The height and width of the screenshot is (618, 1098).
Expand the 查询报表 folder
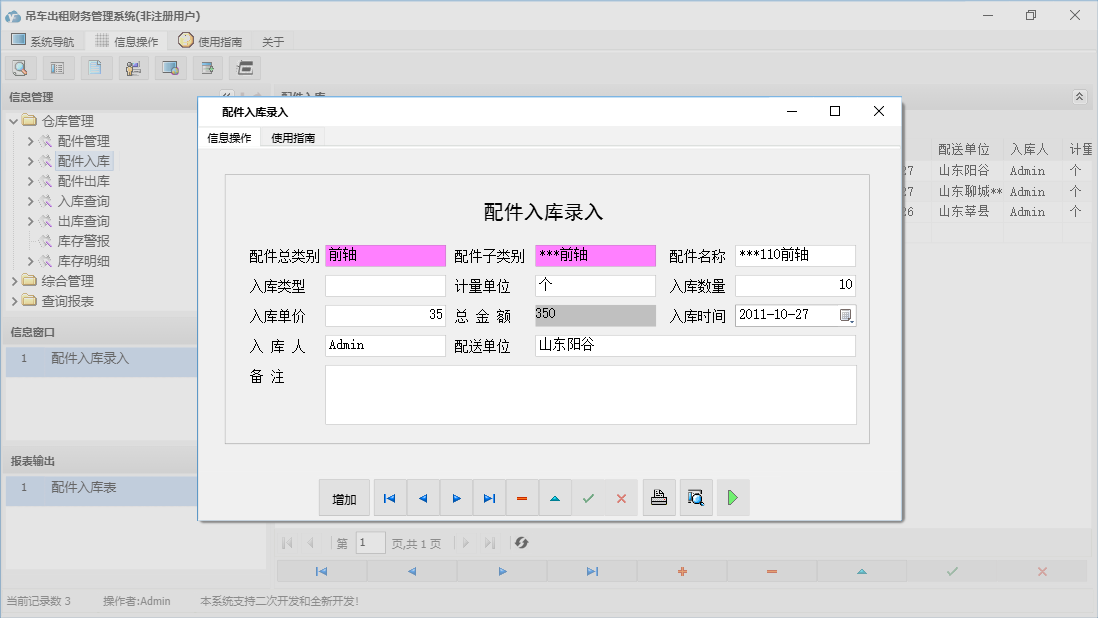tap(14, 301)
